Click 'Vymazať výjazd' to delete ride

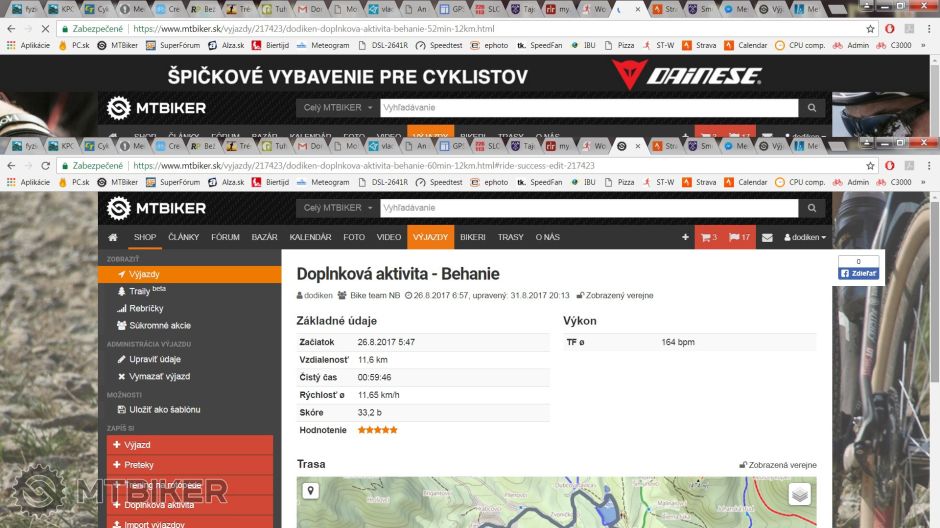point(159,376)
